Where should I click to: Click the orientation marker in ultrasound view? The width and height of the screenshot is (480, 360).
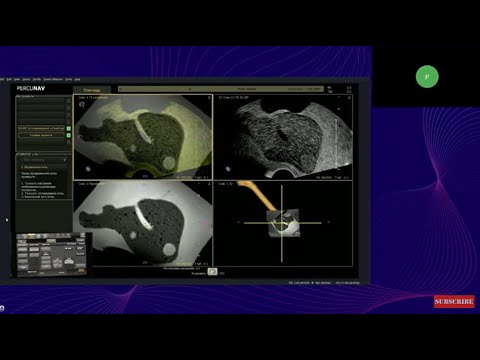(x=228, y=169)
